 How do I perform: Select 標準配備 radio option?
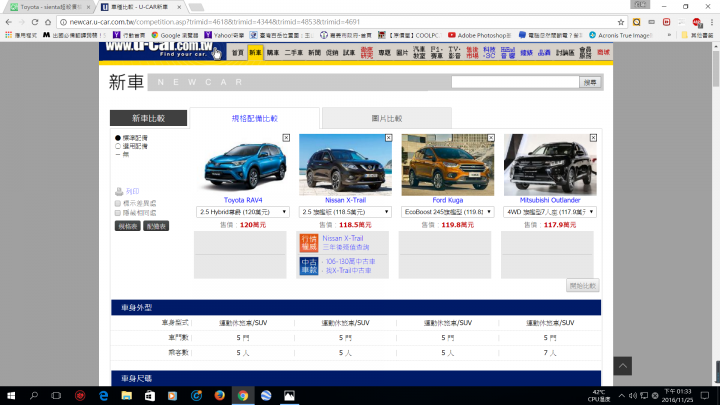pos(118,138)
